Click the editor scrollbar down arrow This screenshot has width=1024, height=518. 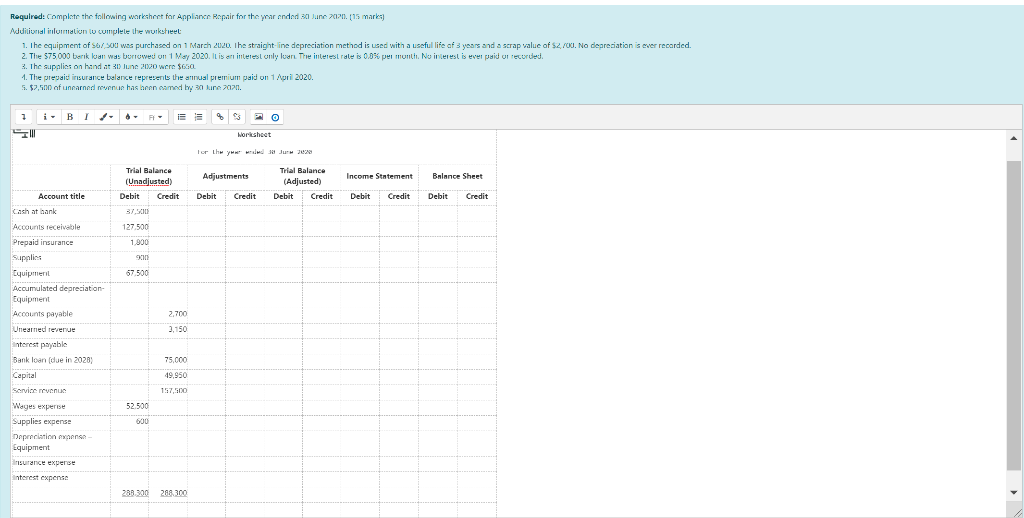pyautogui.click(x=1014, y=493)
